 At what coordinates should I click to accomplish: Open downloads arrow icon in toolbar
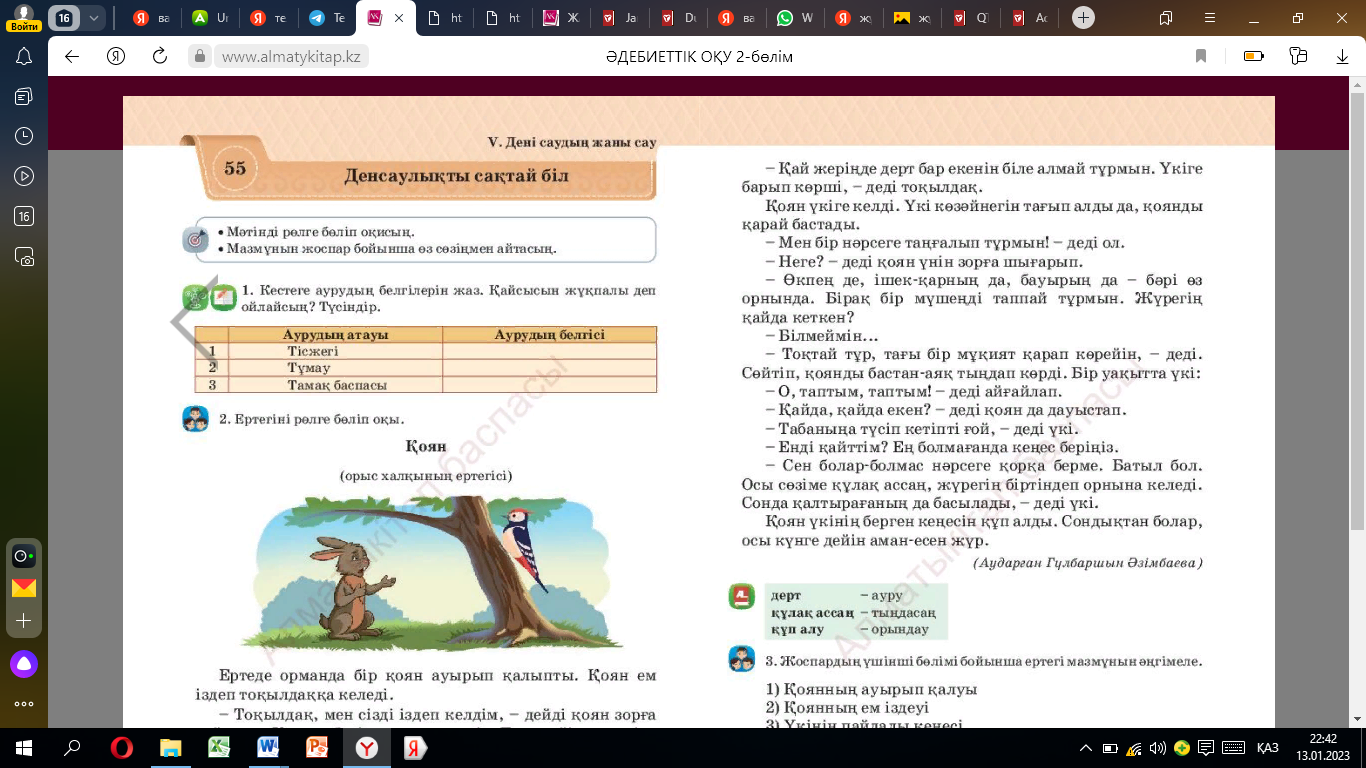pyautogui.click(x=1342, y=57)
